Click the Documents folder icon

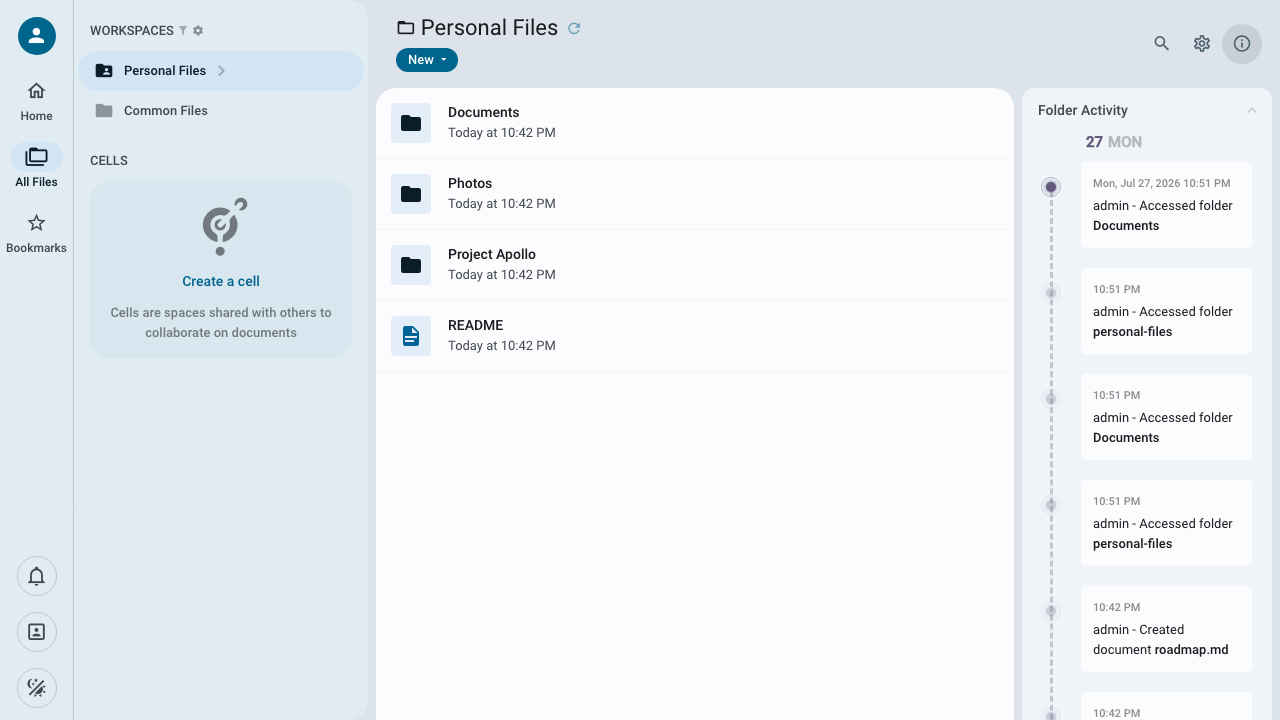pyautogui.click(x=411, y=123)
